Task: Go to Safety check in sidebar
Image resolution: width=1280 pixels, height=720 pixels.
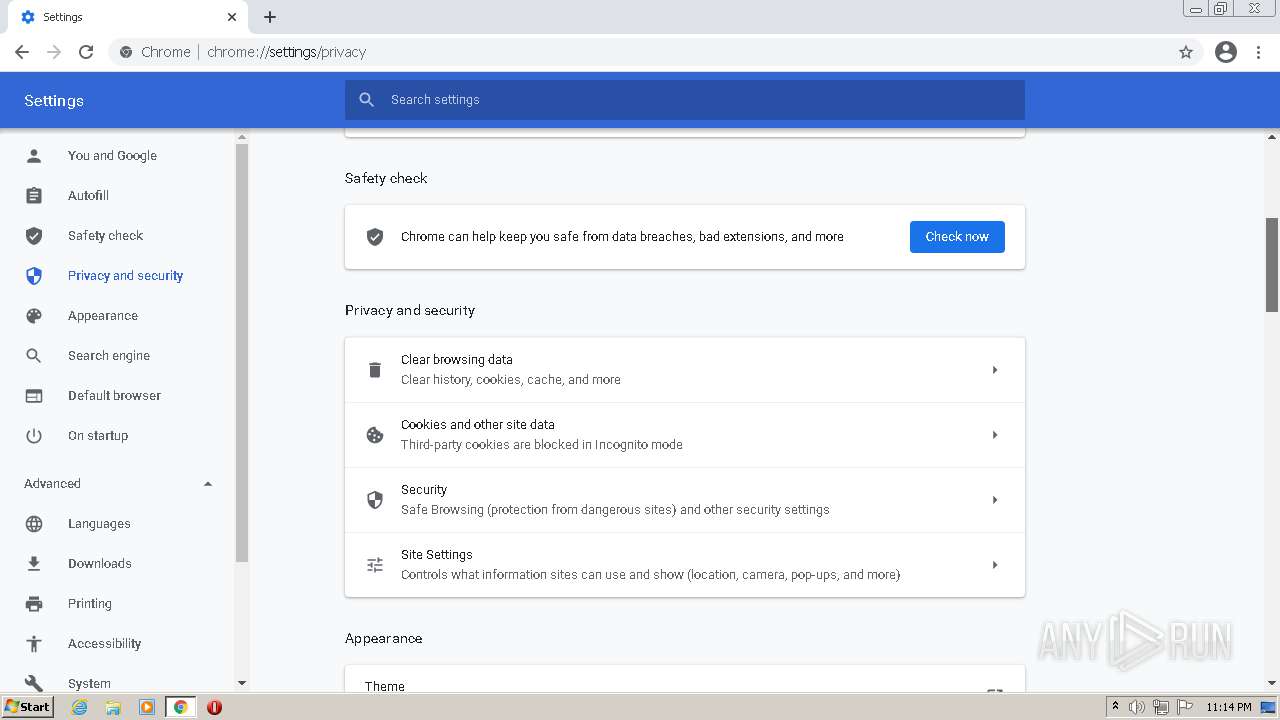Action: click(x=105, y=236)
